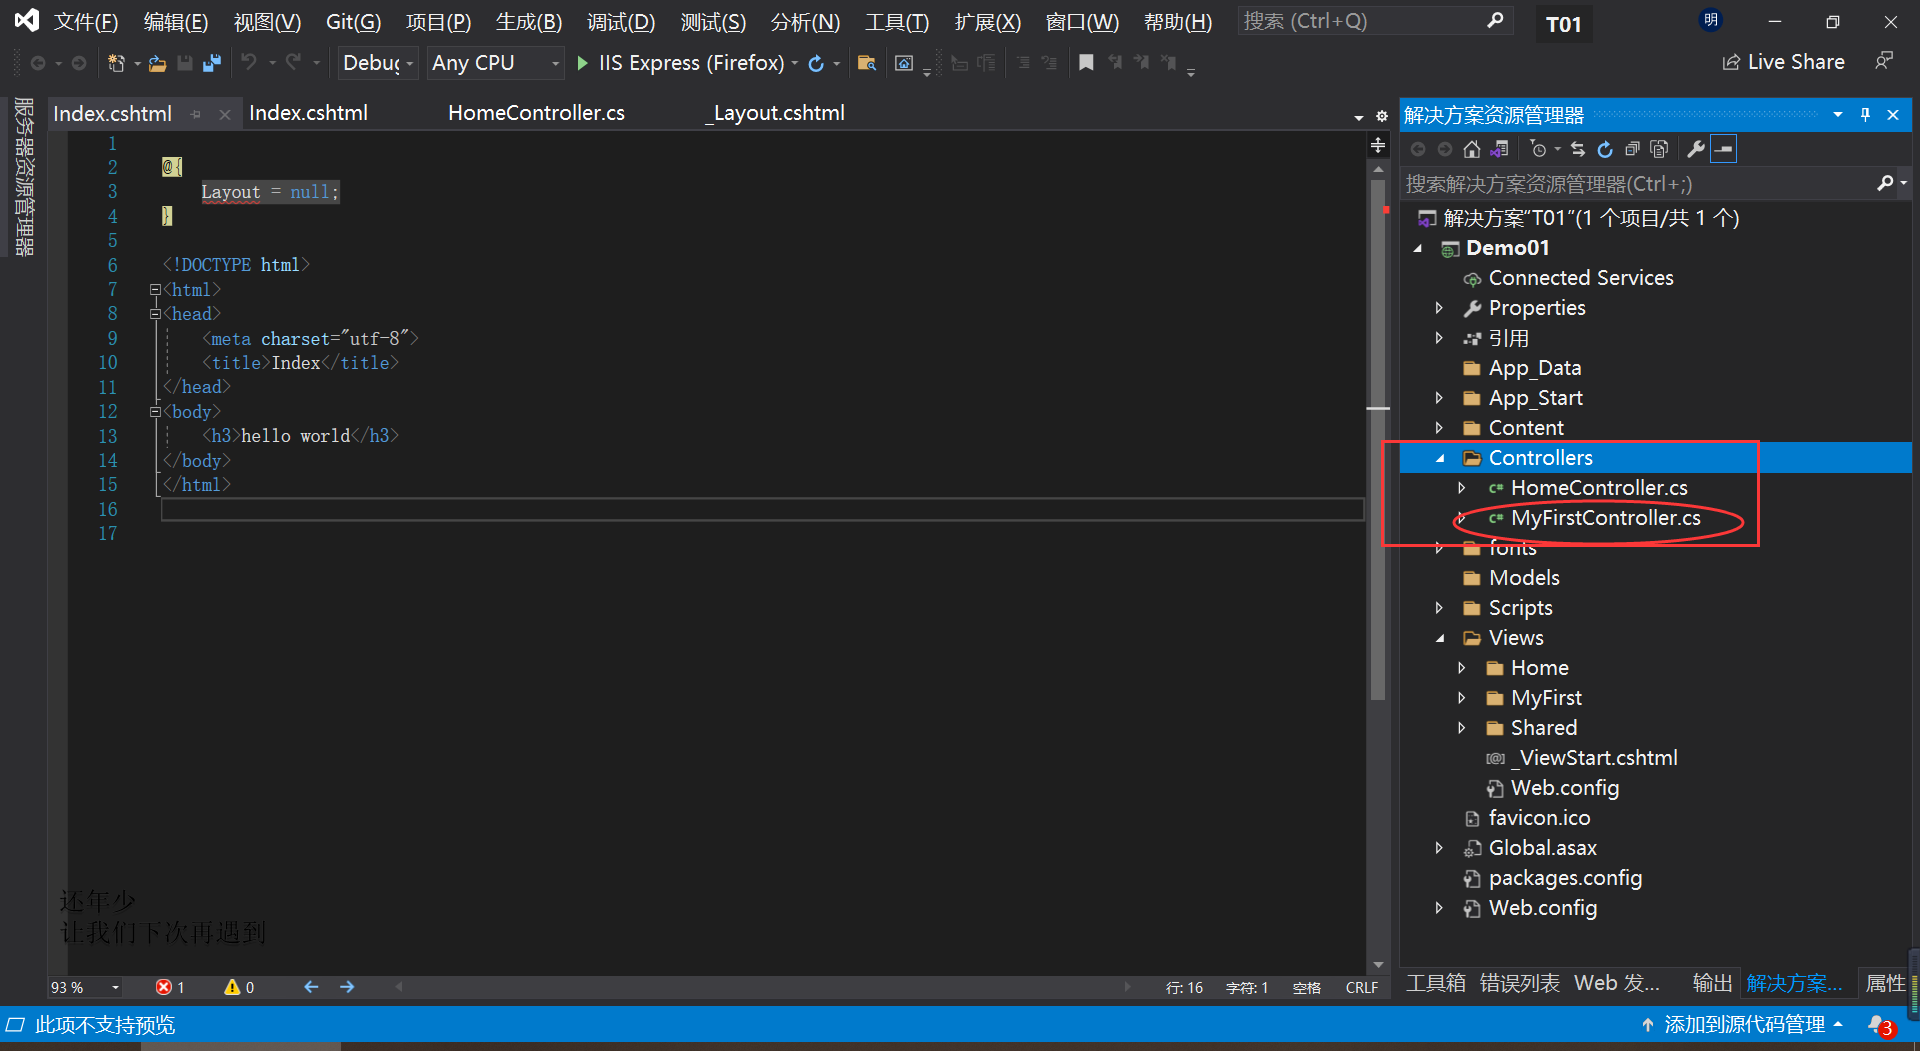Viewport: 1920px width, 1051px height.
Task: Open the Debug configuration dropdown
Action: coord(378,63)
